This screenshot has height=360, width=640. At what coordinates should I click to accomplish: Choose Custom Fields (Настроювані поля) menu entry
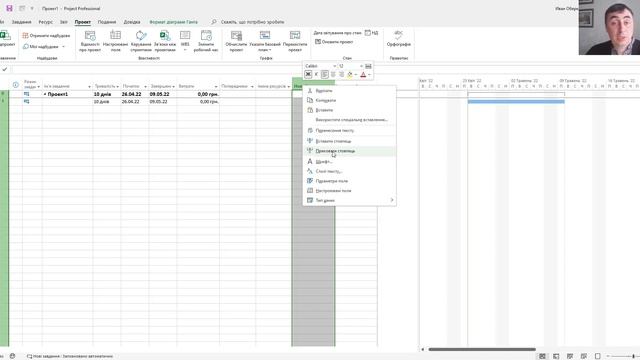[x=349, y=191]
